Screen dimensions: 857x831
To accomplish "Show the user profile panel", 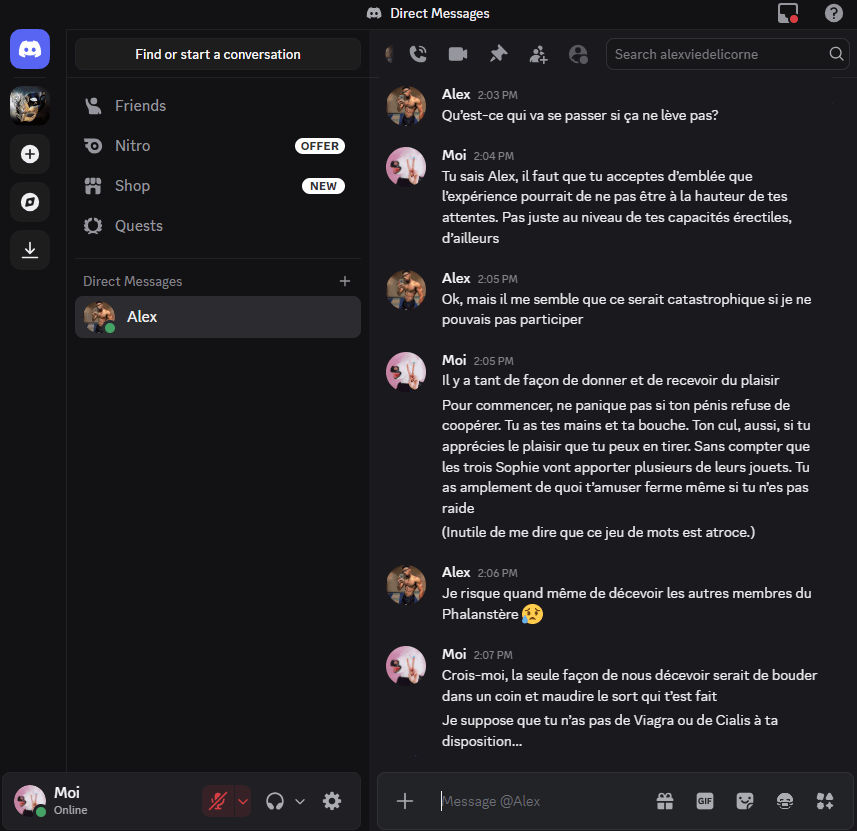I will [x=578, y=54].
